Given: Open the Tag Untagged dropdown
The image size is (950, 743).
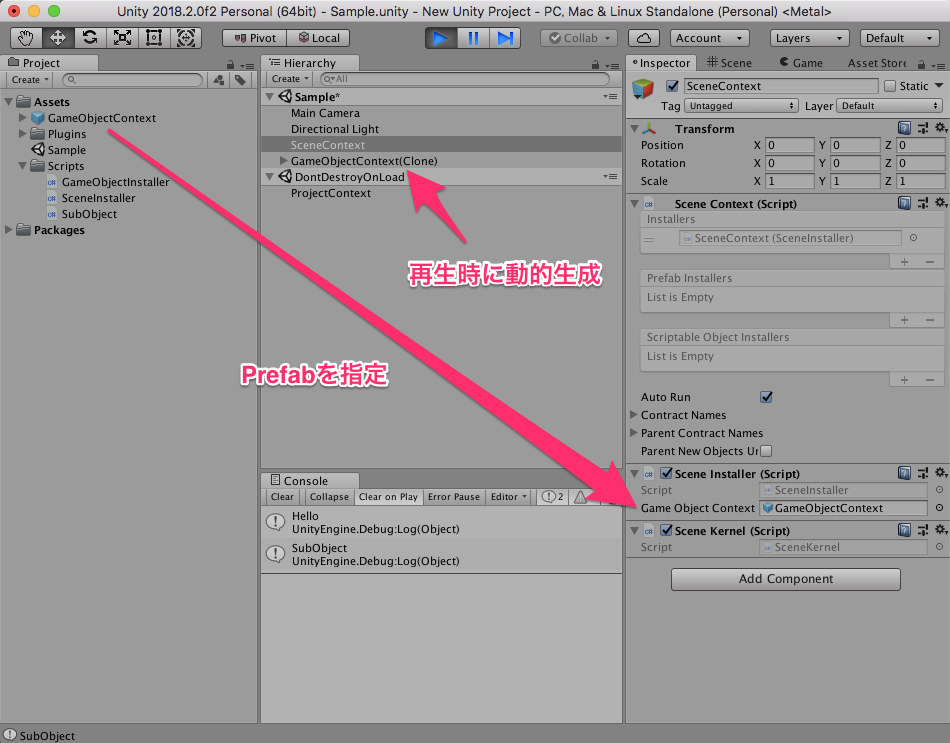Looking at the screenshot, I should coord(741,106).
